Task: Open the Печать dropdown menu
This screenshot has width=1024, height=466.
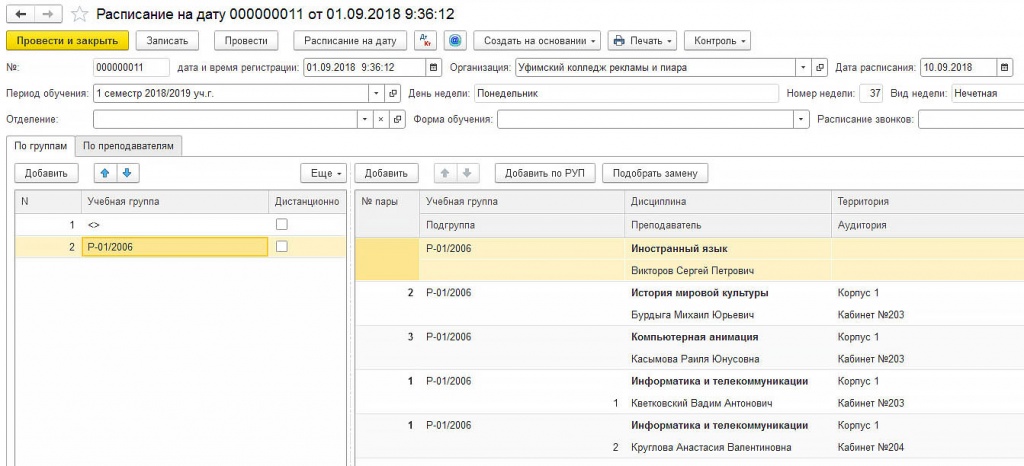Action: click(642, 40)
